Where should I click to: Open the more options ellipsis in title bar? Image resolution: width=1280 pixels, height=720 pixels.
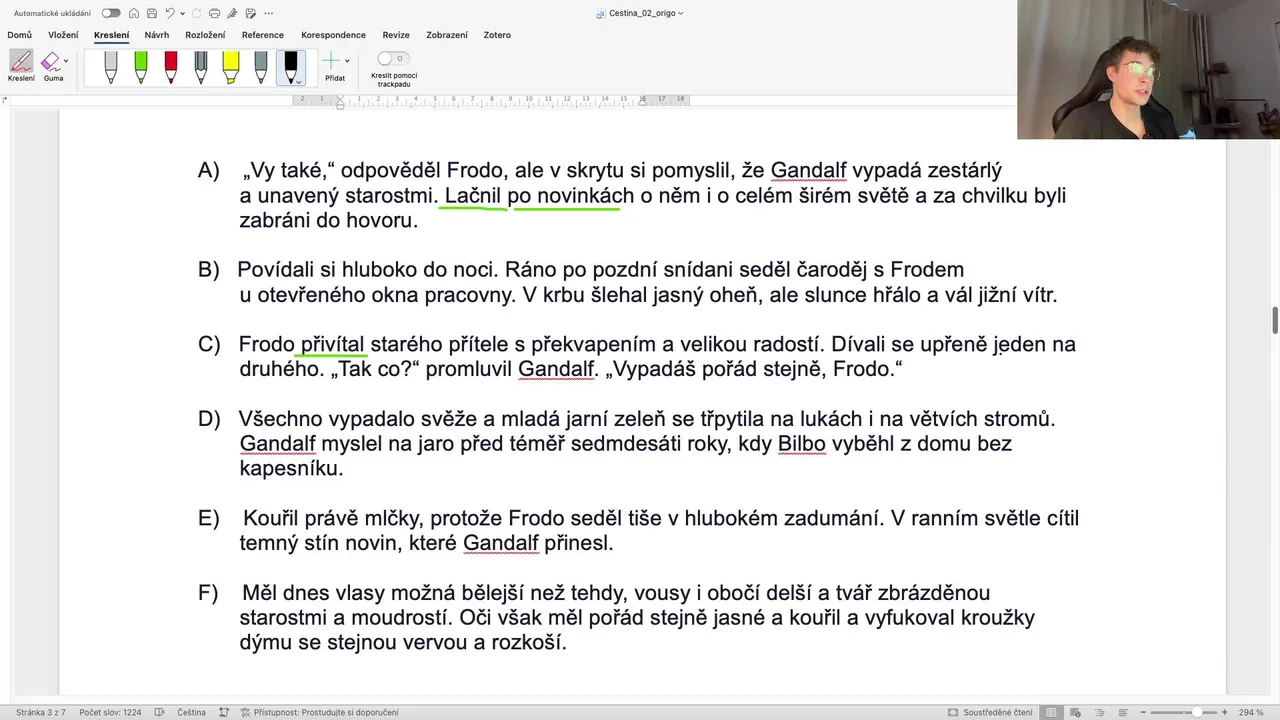click(268, 13)
